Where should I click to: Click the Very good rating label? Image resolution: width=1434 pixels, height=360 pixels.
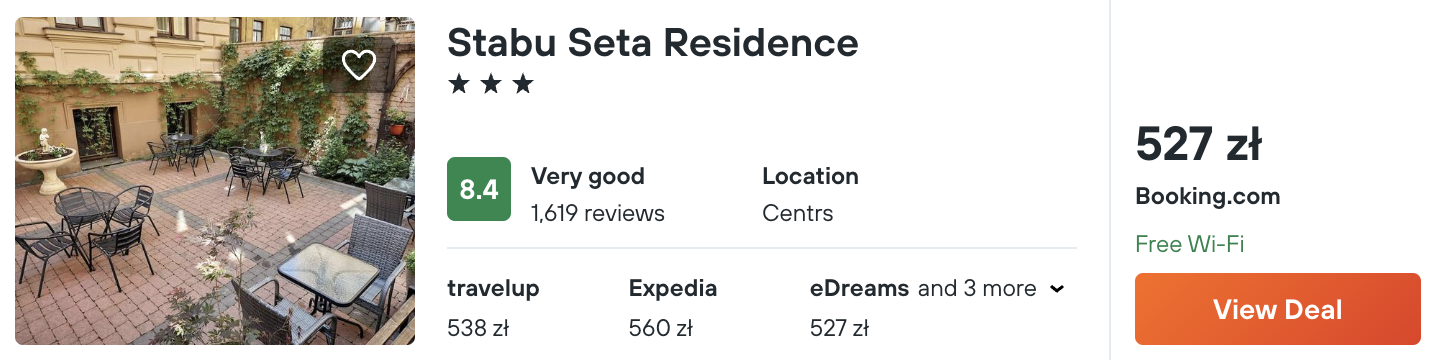click(588, 176)
